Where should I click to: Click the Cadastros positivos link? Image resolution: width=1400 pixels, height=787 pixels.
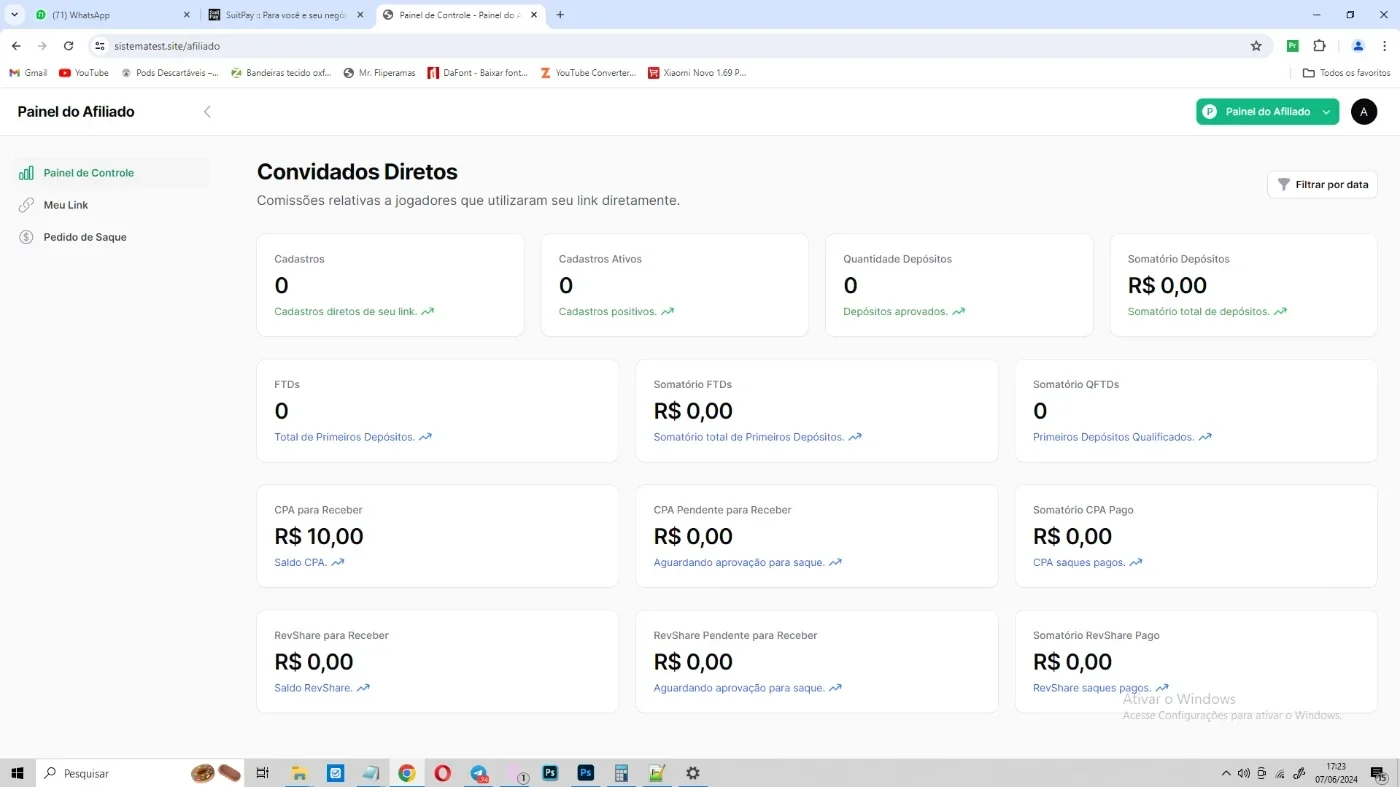tap(608, 311)
